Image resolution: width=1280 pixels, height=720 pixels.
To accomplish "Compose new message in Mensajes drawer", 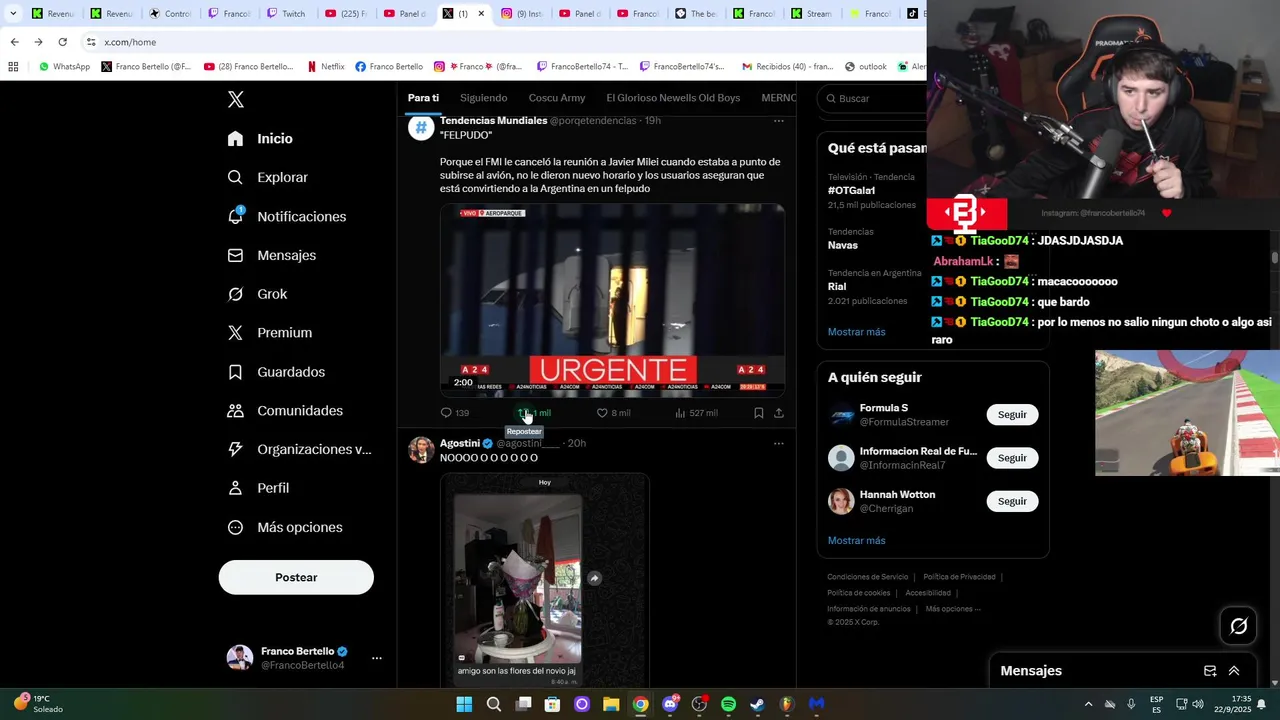I will [1210, 671].
